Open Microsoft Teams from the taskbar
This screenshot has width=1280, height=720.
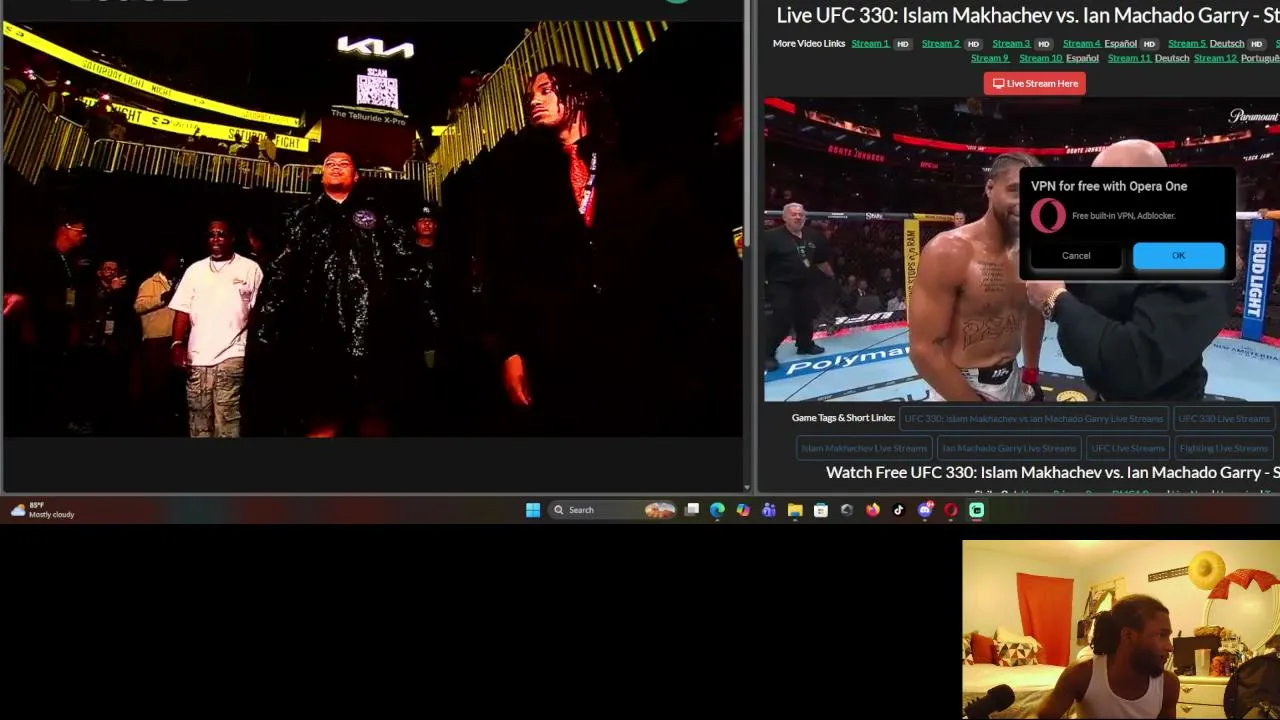click(769, 510)
